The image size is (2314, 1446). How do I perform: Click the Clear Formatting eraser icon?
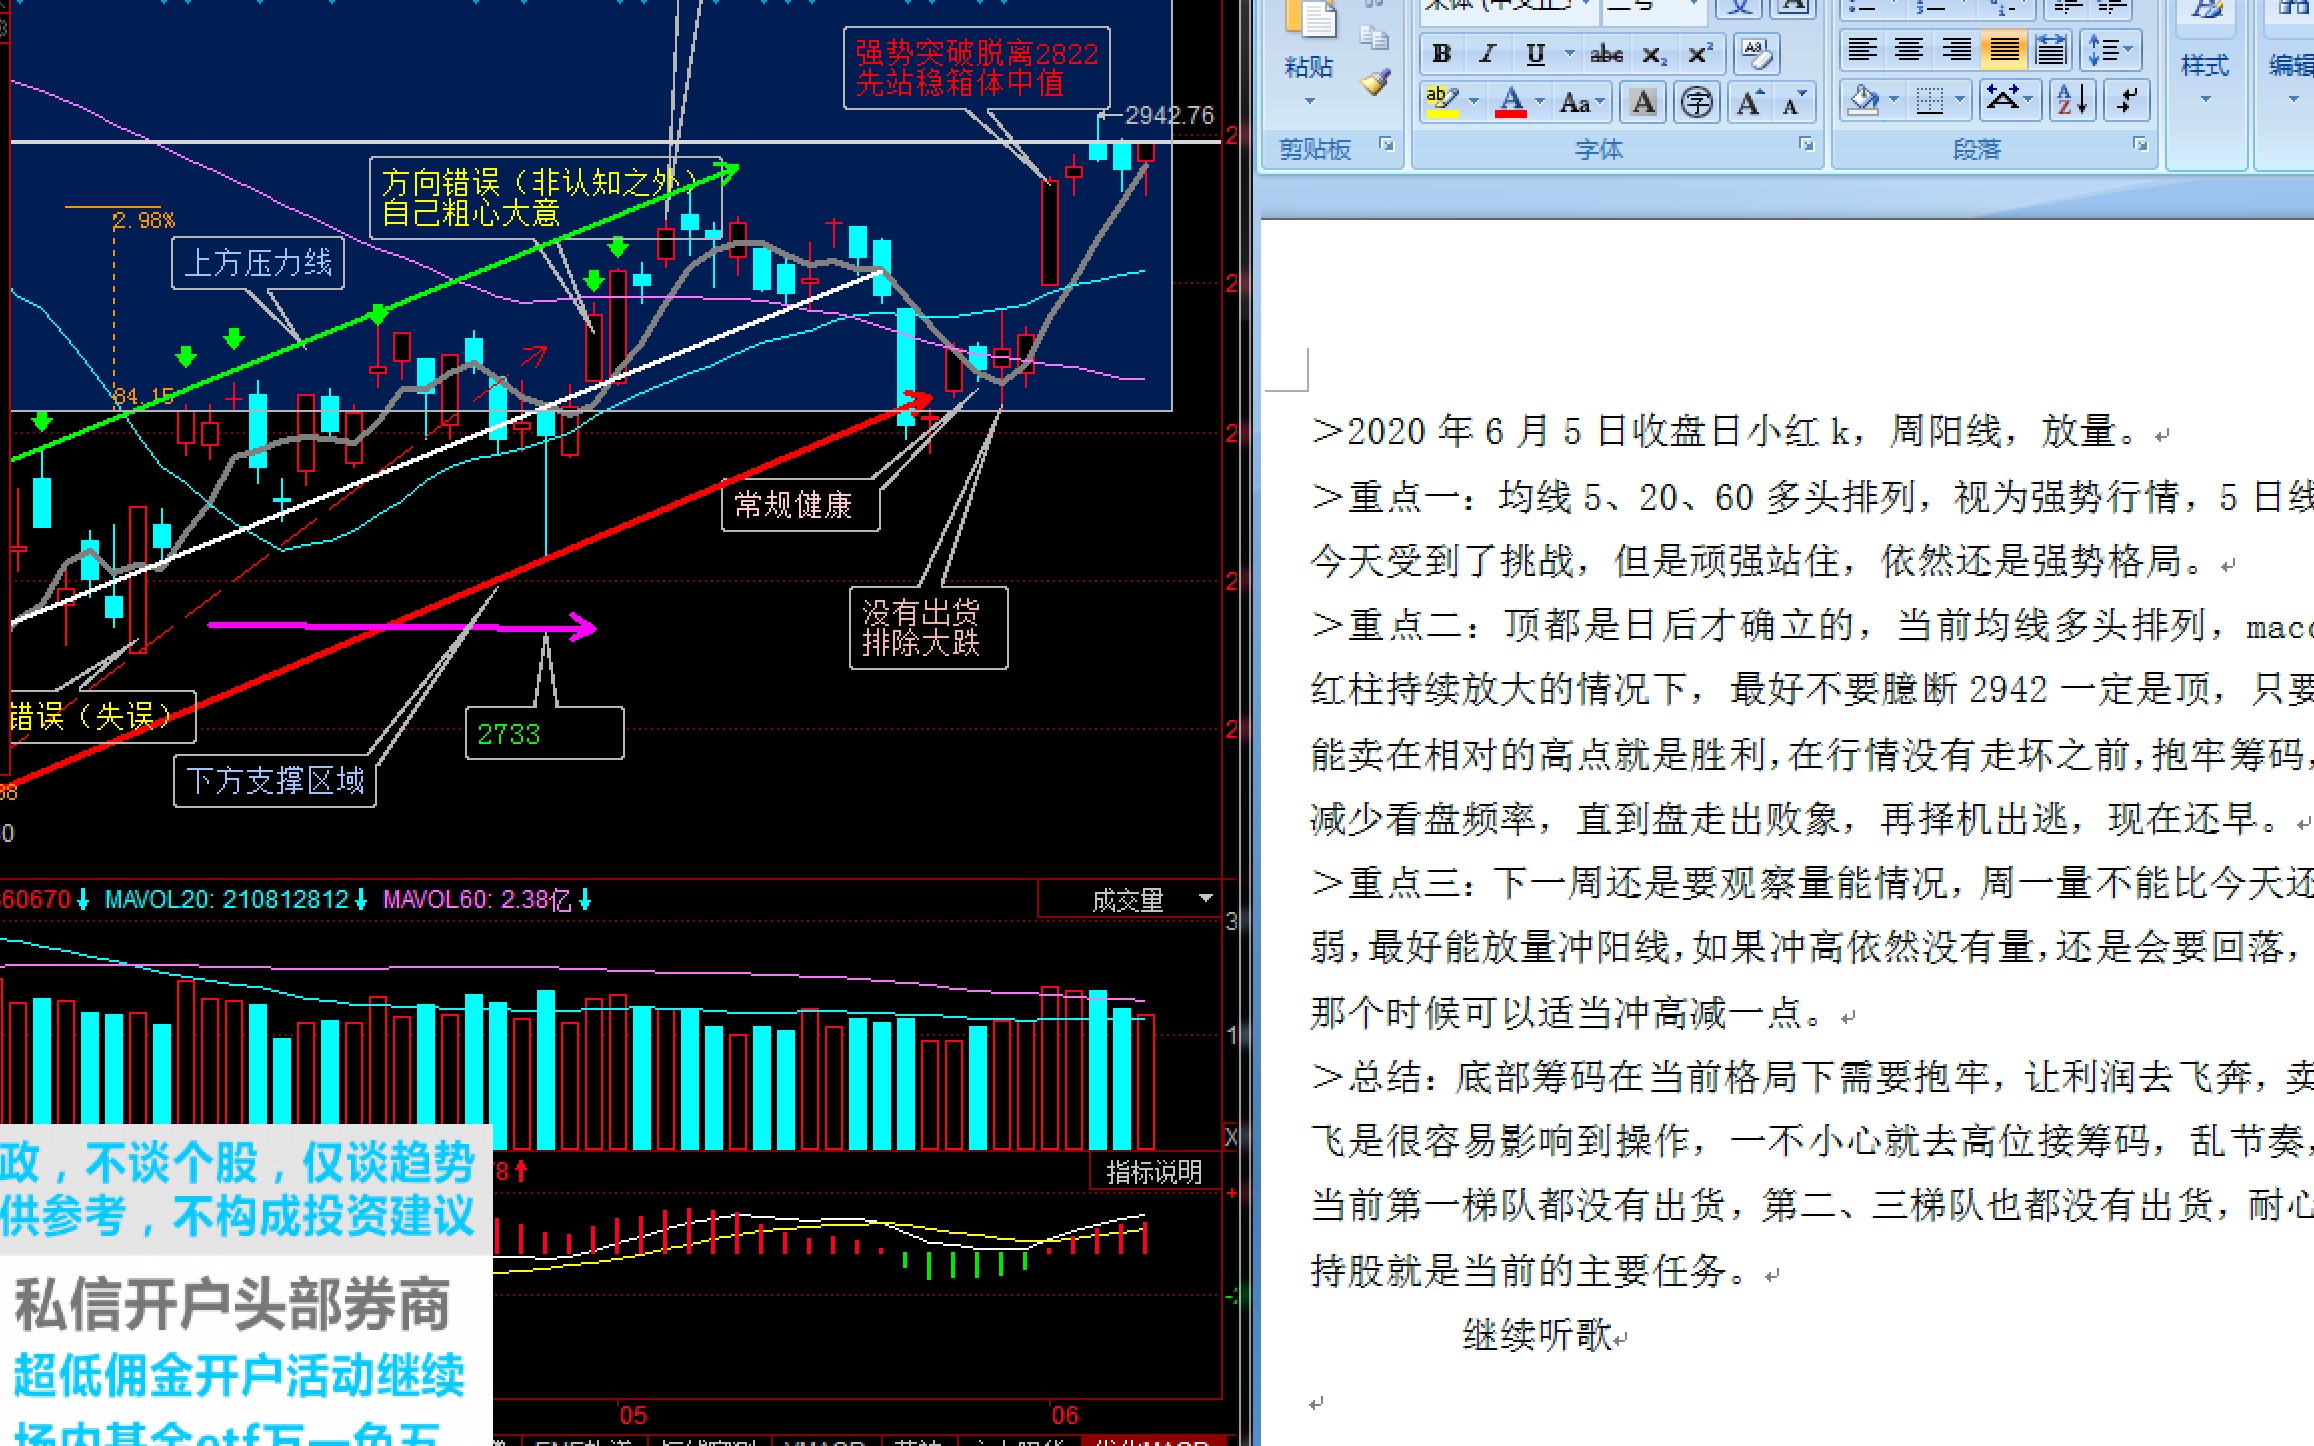point(1755,54)
